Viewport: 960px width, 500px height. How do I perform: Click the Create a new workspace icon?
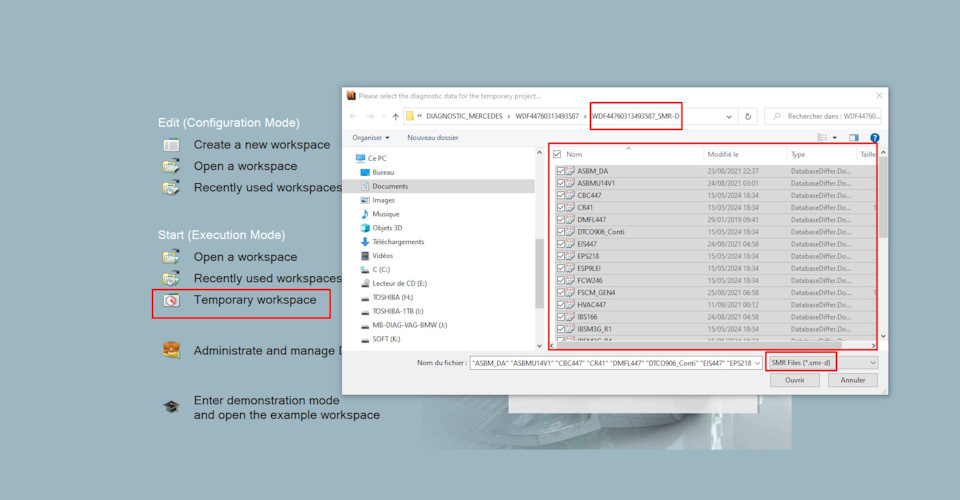tap(172, 145)
